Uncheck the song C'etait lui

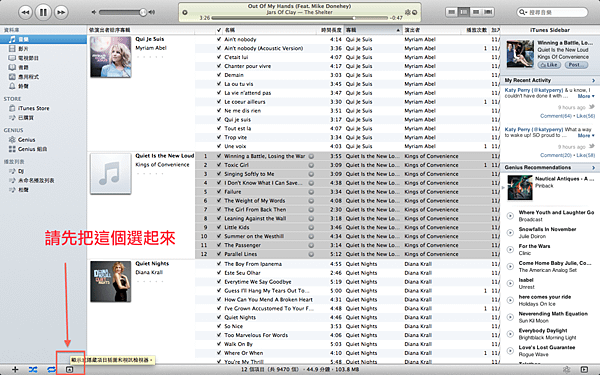[219, 57]
